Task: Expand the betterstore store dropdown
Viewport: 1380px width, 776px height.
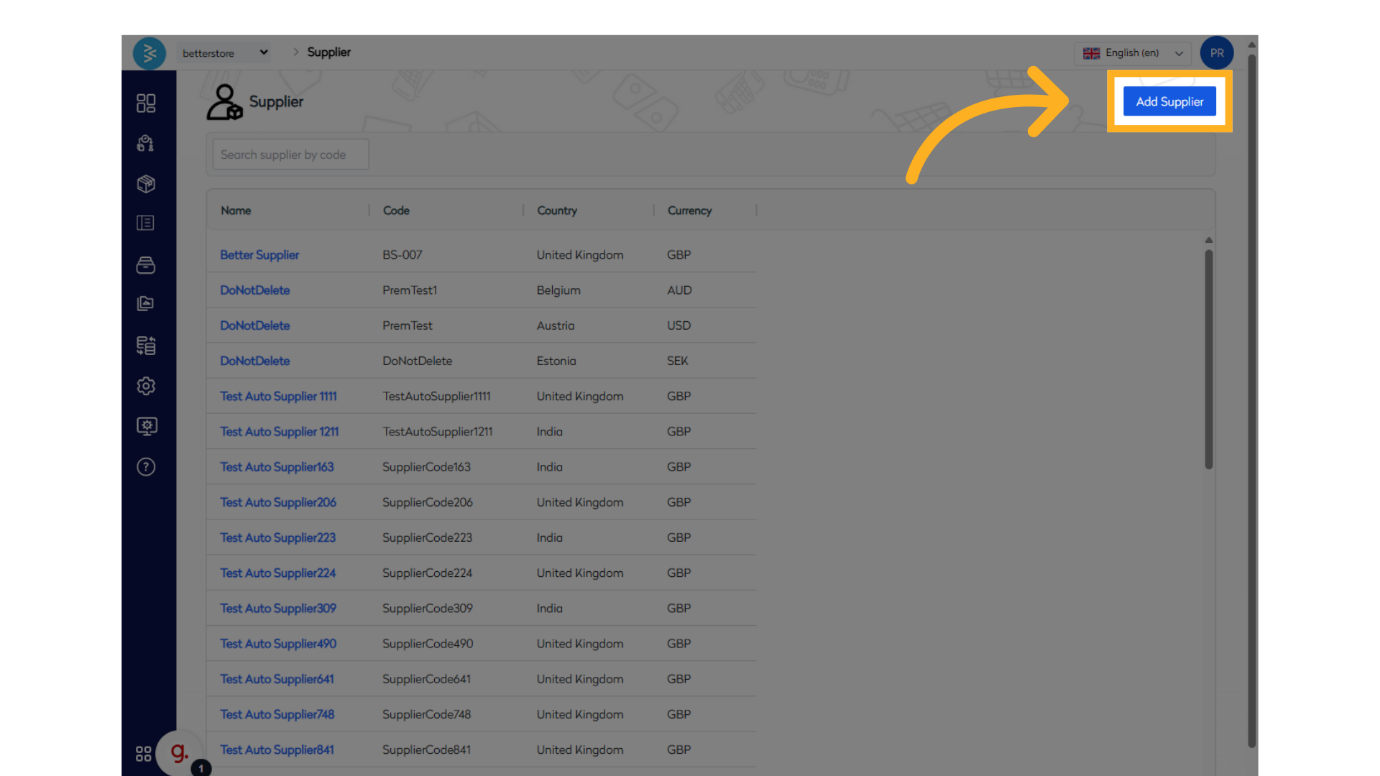Action: point(225,53)
